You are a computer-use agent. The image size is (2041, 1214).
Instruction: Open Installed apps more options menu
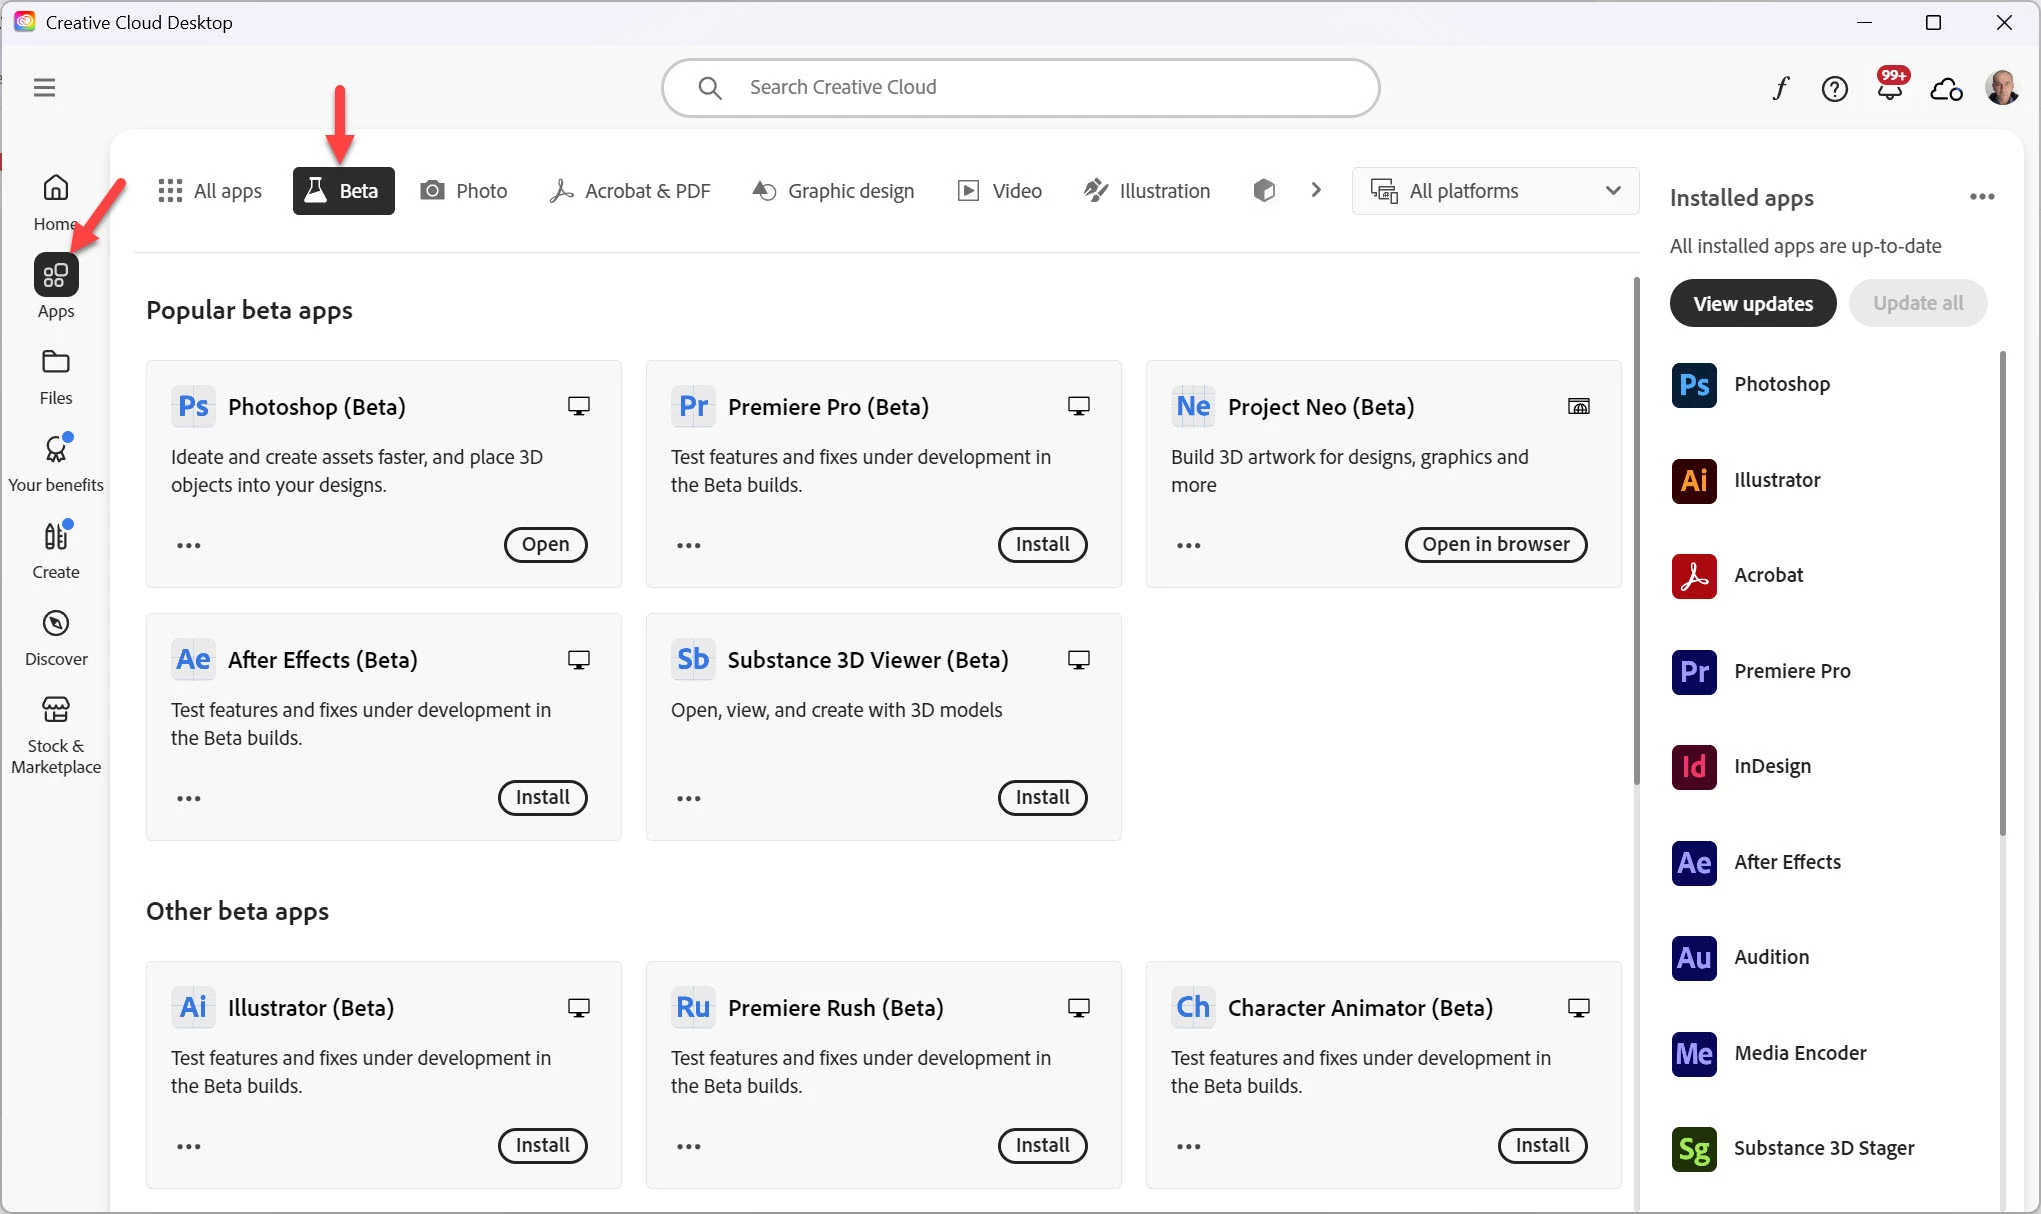[x=1982, y=197]
